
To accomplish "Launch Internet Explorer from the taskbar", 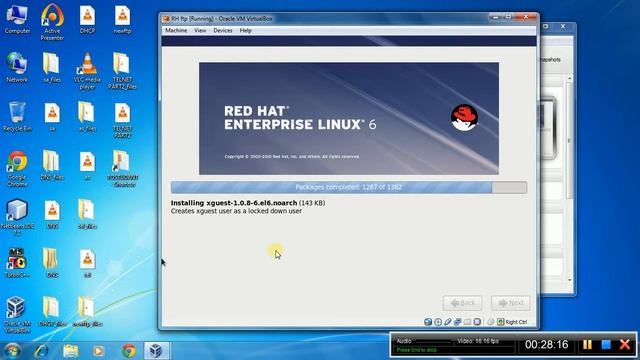I will [41, 351].
